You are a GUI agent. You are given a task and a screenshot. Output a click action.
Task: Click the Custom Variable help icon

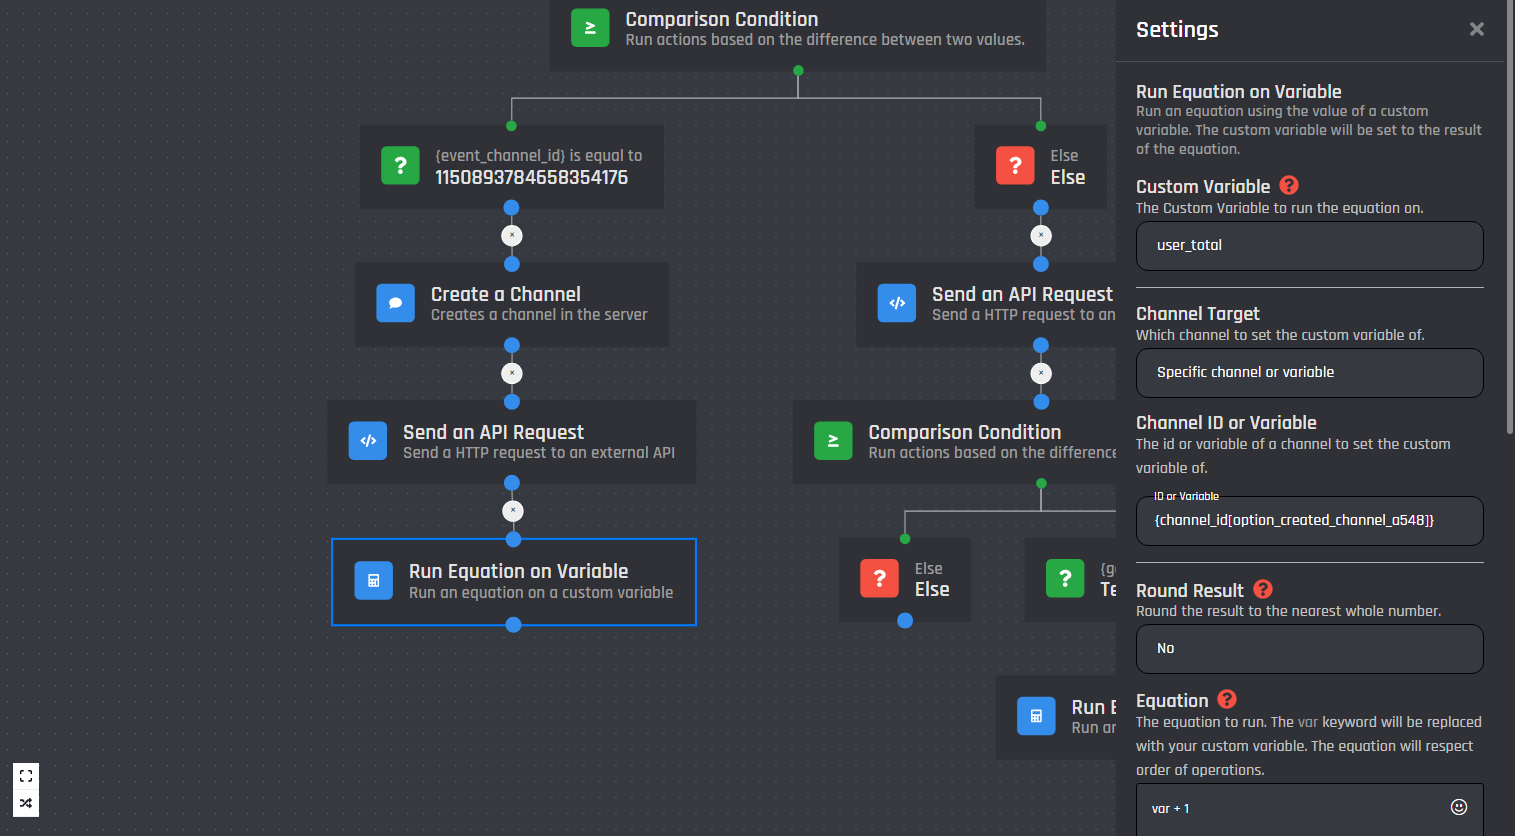(1288, 185)
